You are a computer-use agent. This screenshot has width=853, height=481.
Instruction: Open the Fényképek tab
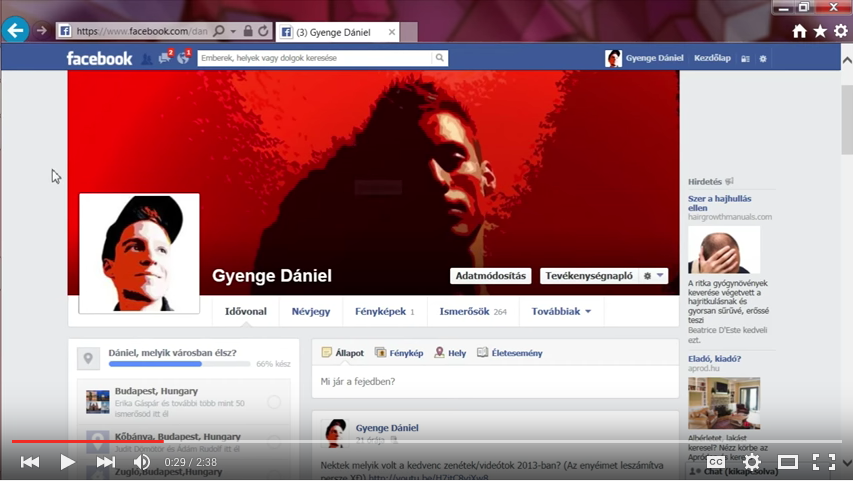(385, 312)
